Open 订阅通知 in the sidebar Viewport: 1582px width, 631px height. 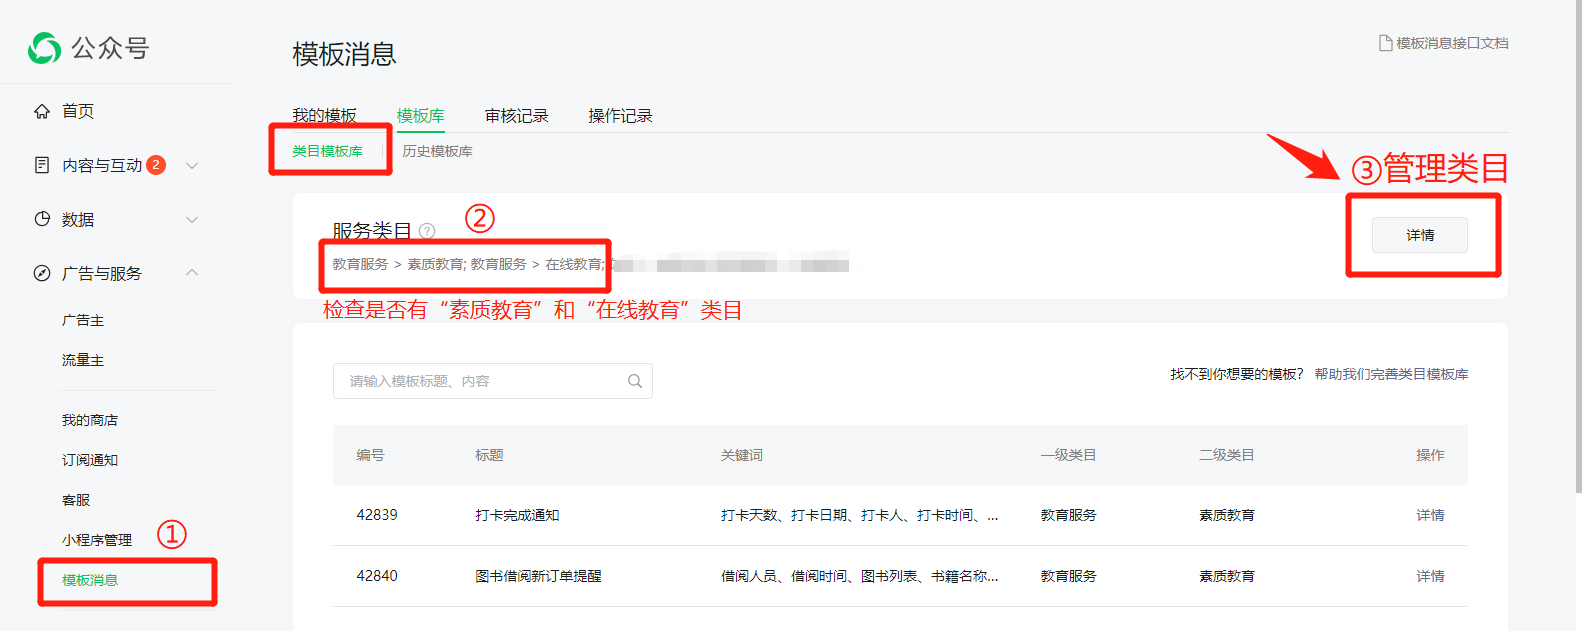90,460
